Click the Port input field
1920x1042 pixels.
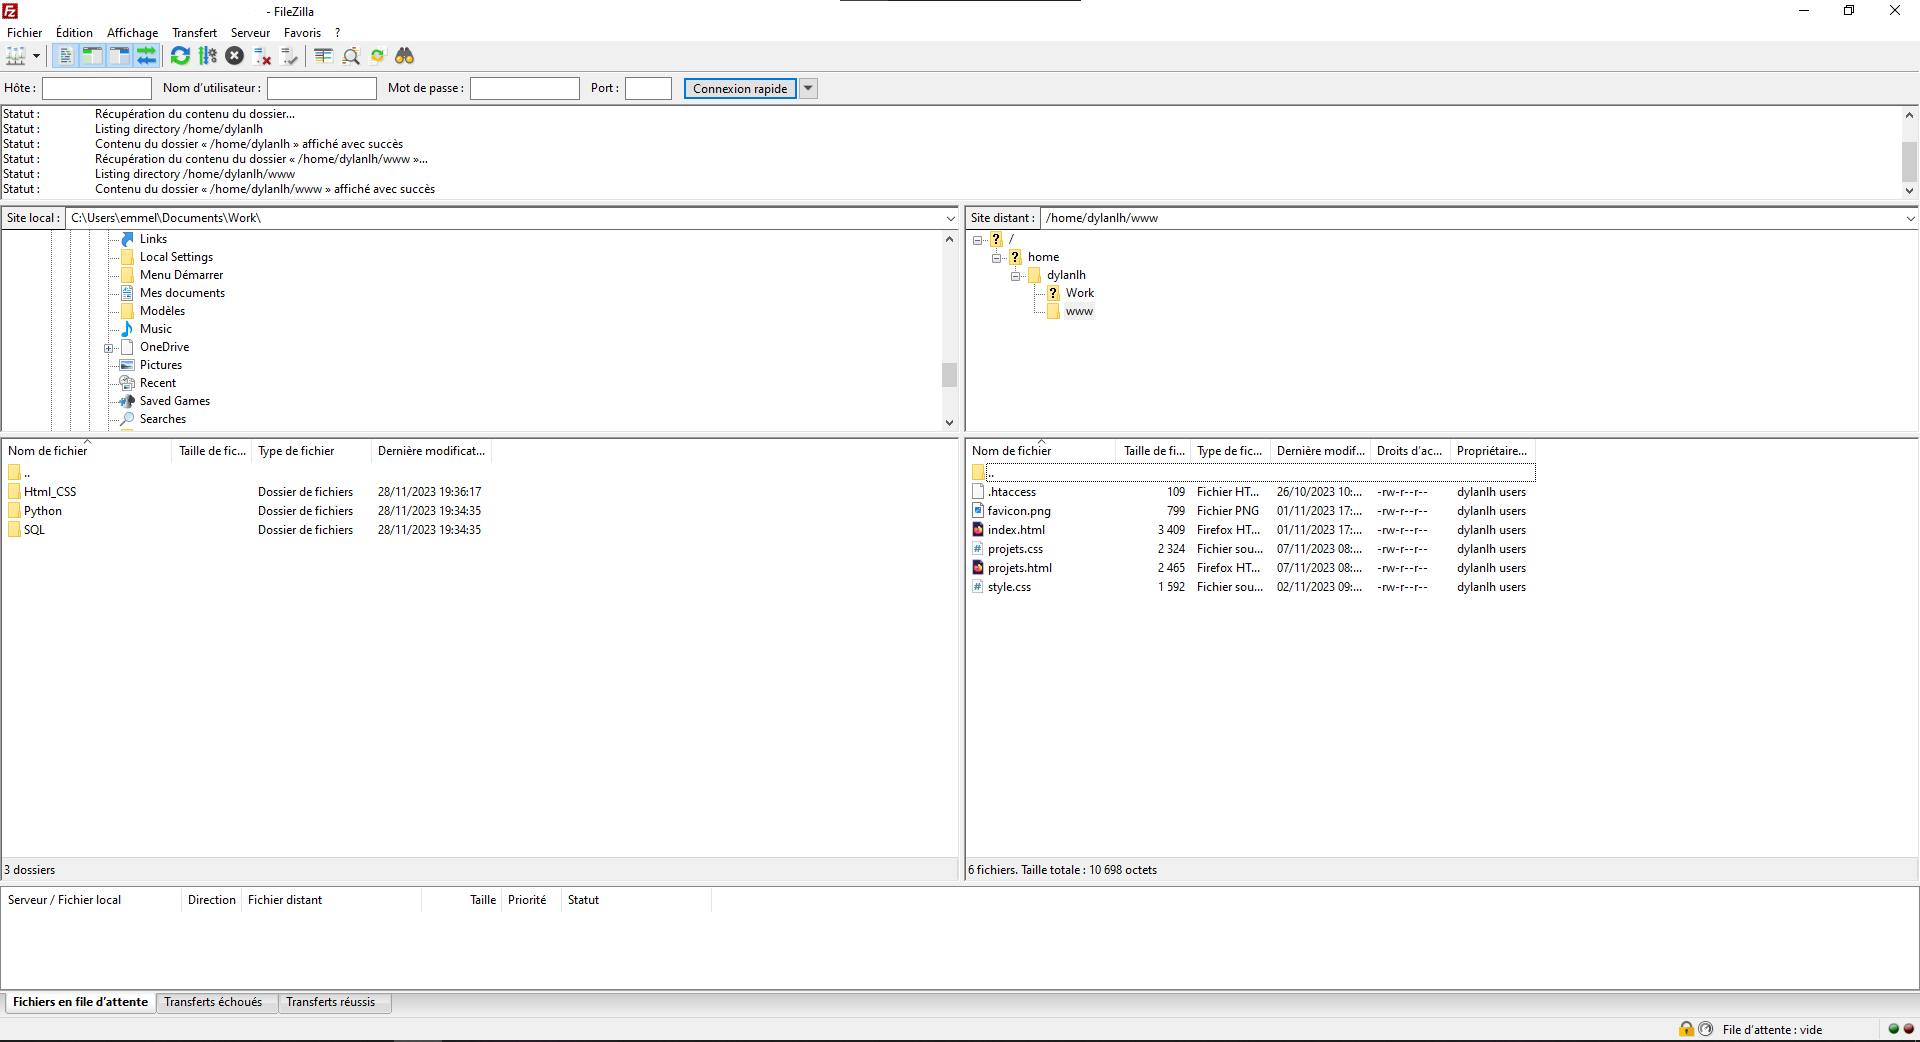pyautogui.click(x=648, y=88)
